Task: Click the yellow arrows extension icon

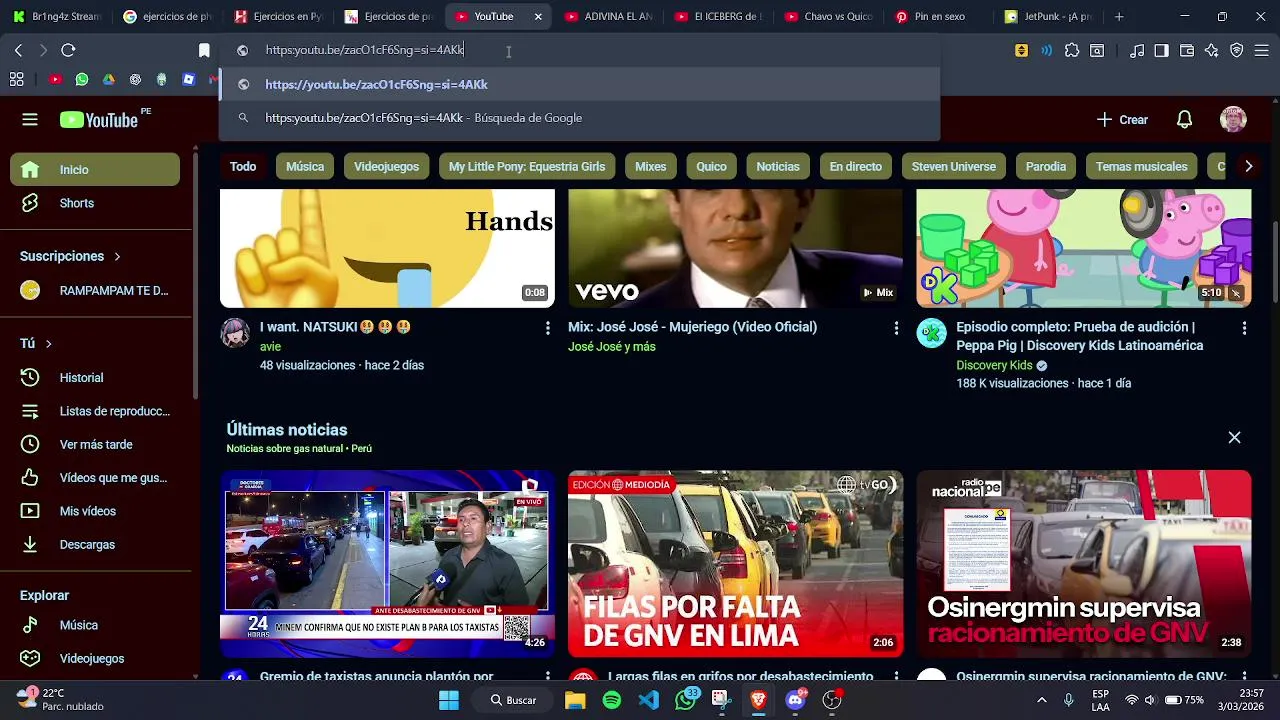Action: point(1021,50)
